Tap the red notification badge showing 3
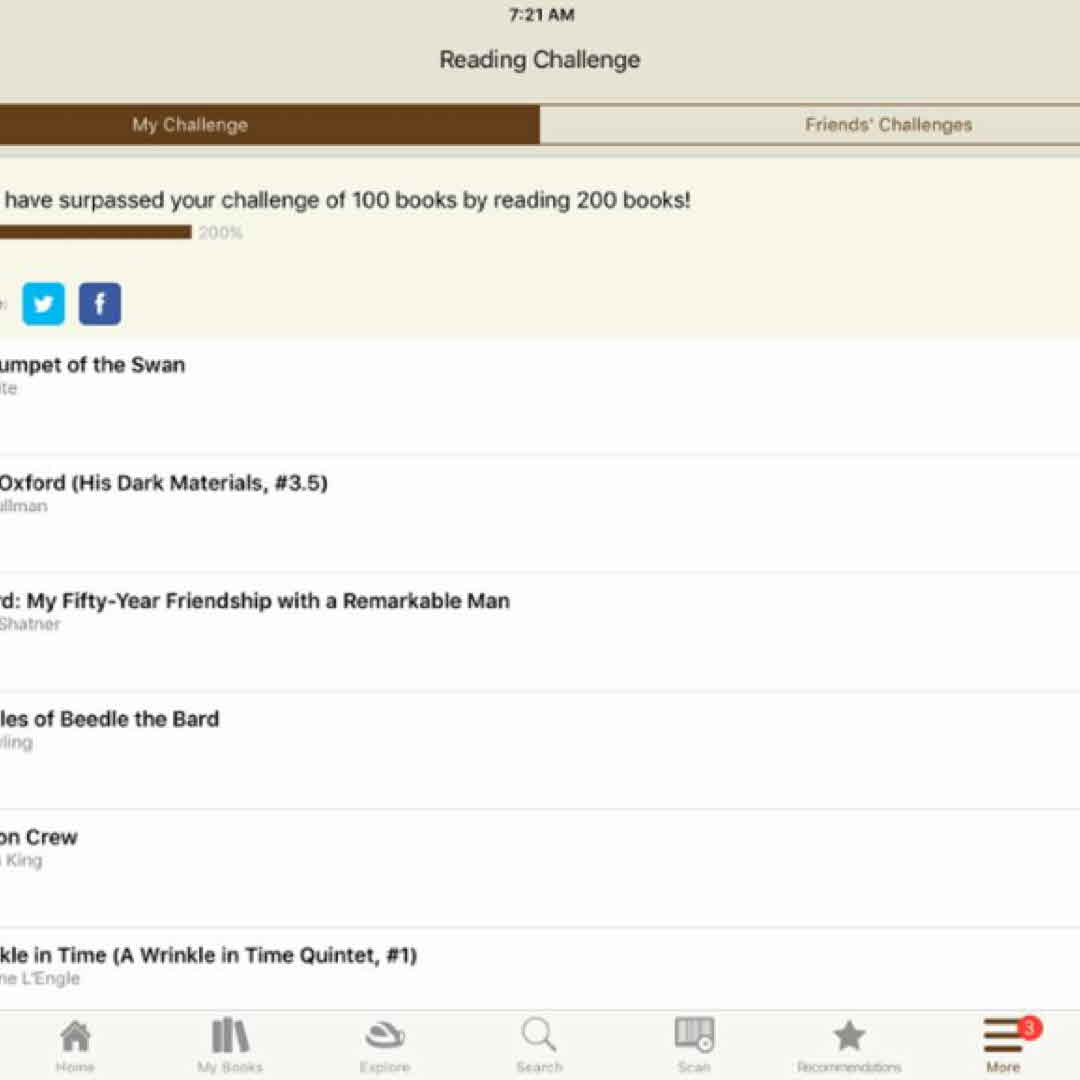Viewport: 1080px width, 1080px height. click(1029, 1027)
